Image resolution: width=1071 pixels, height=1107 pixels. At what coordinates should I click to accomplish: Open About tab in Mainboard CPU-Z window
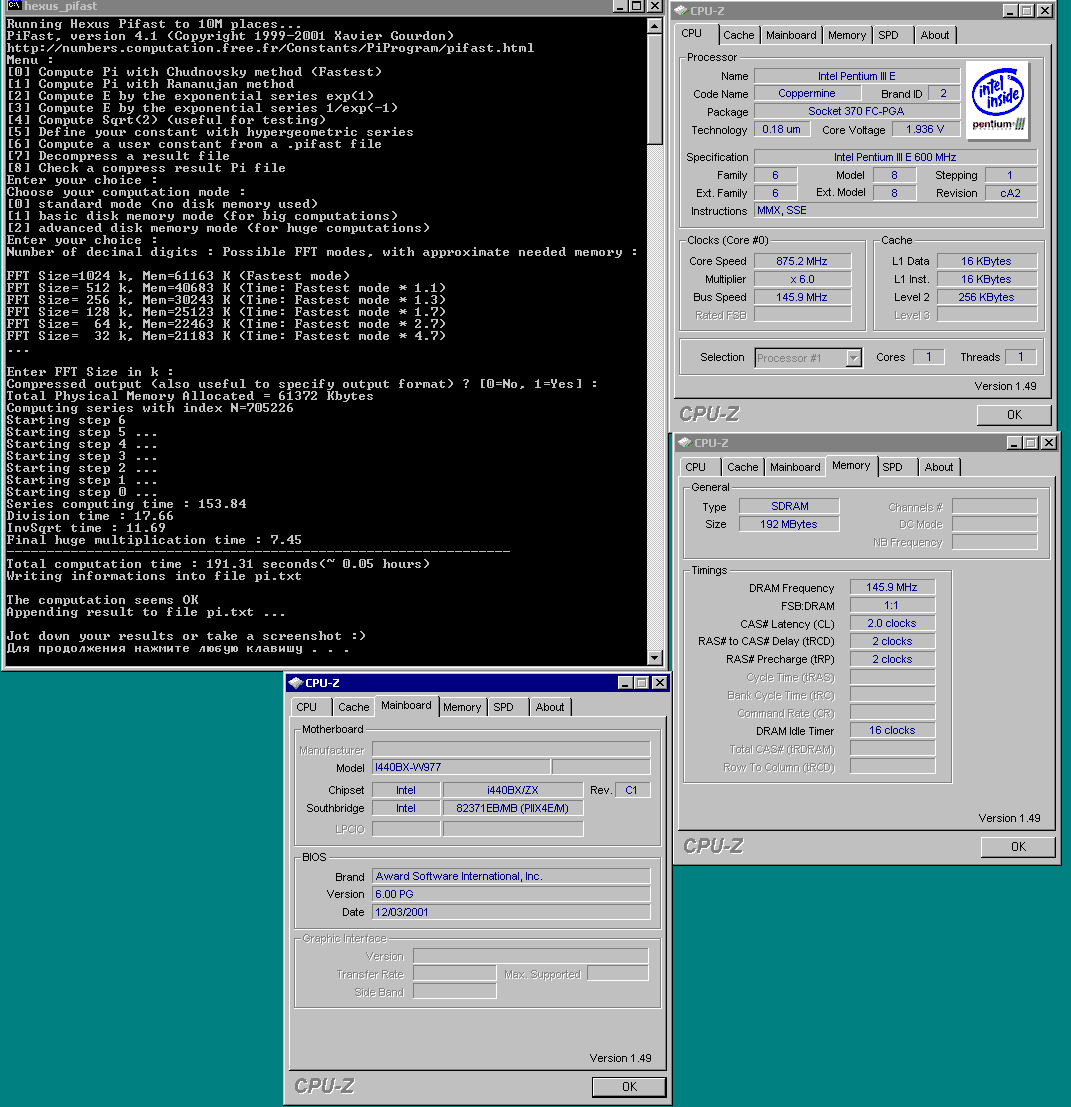click(x=550, y=707)
